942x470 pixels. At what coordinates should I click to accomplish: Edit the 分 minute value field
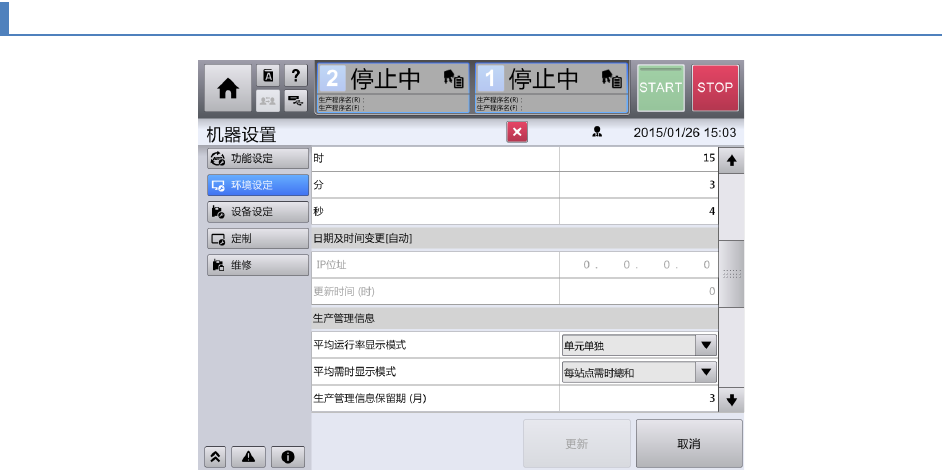tap(639, 185)
